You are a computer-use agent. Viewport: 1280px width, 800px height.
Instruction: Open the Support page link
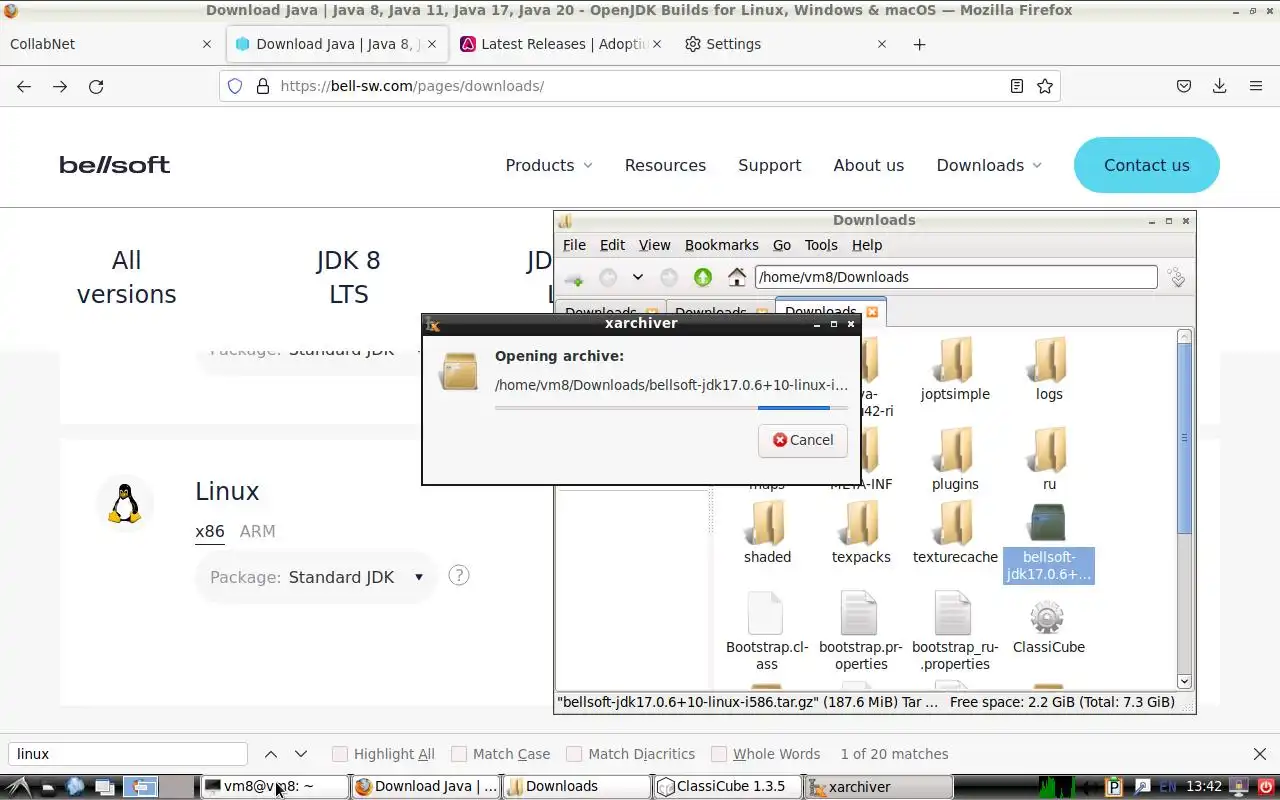pyautogui.click(x=769, y=165)
